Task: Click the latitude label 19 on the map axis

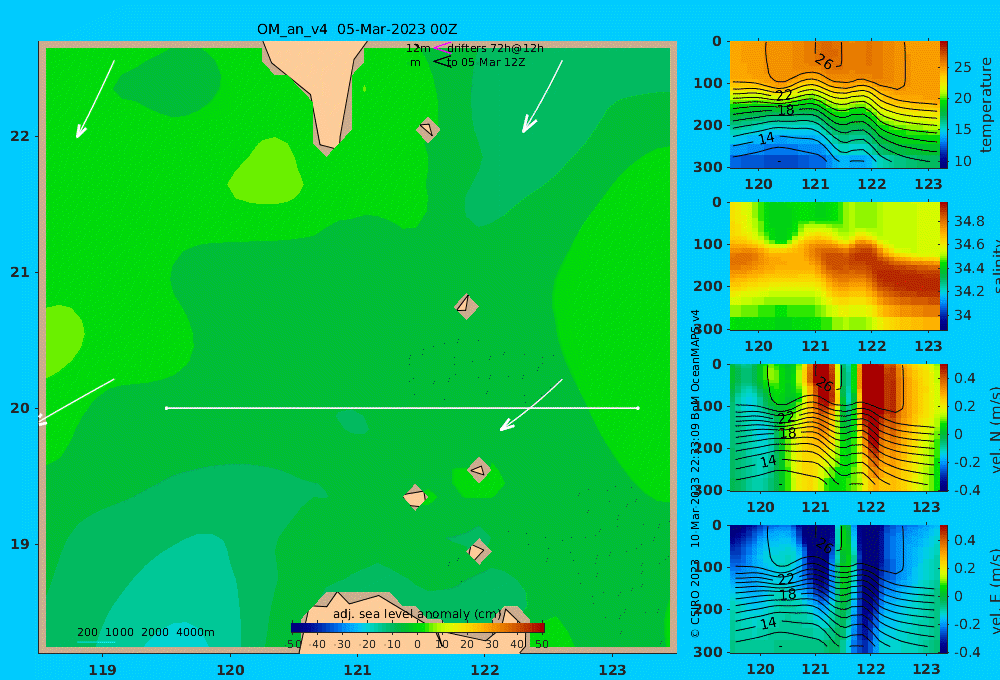Action: click(x=20, y=544)
